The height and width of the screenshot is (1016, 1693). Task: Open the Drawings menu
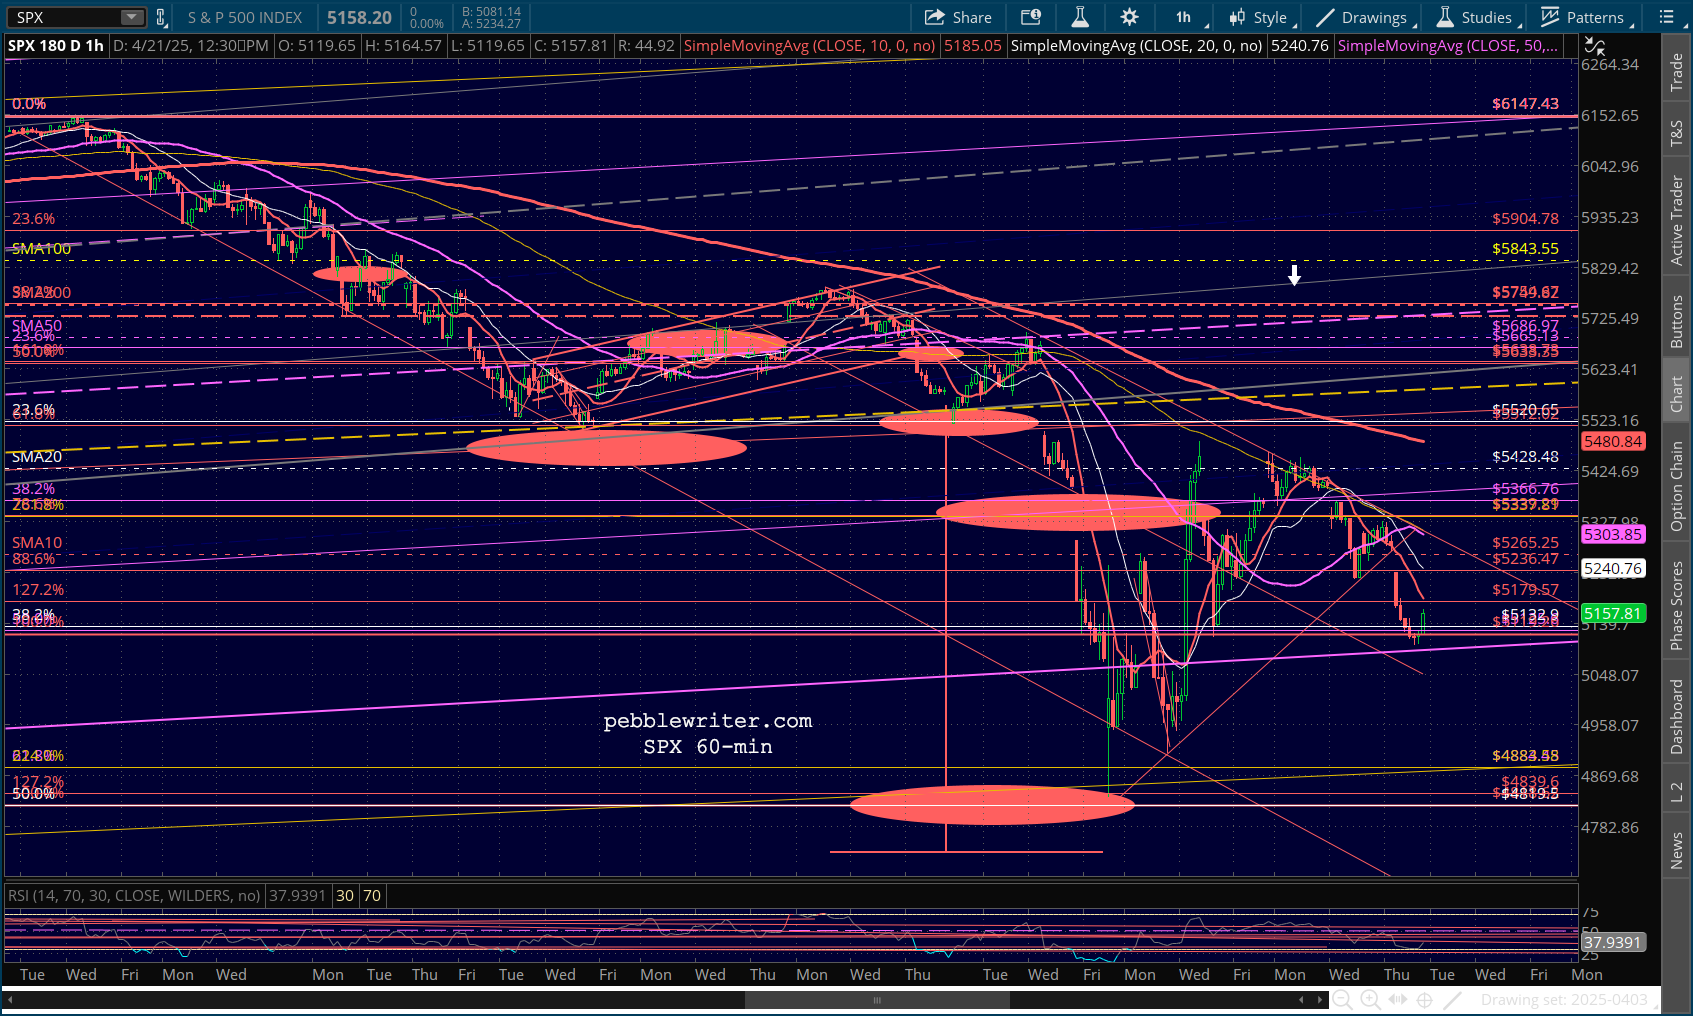click(x=1365, y=17)
